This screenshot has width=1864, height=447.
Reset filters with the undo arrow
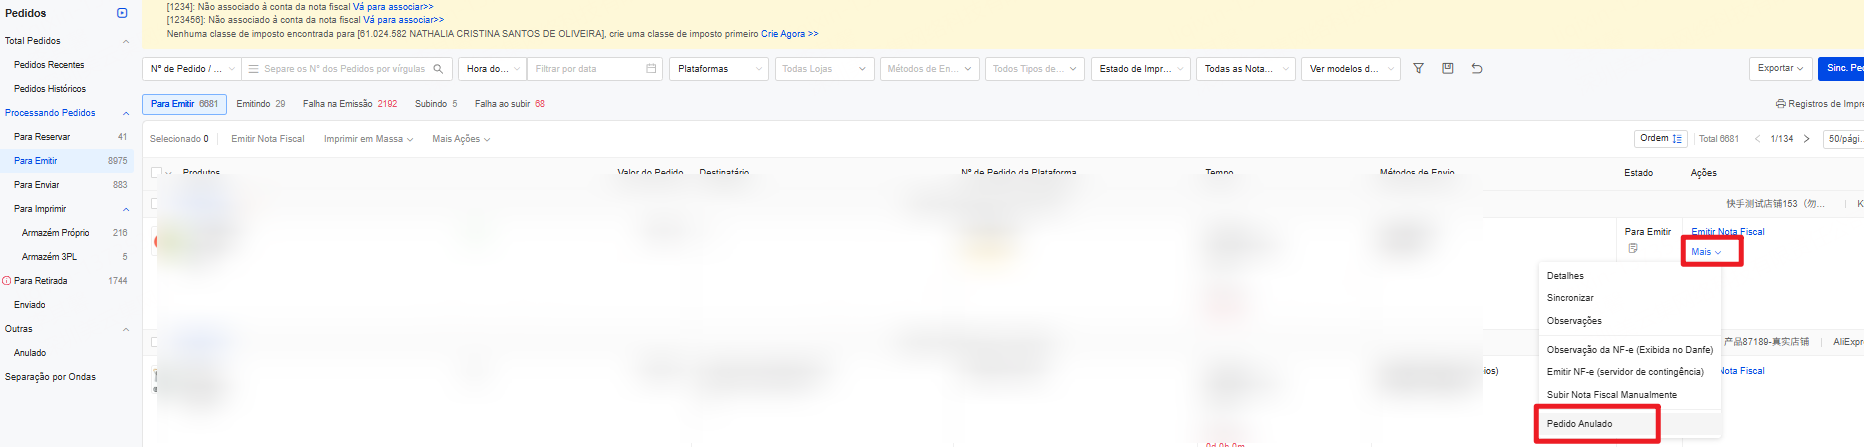(1477, 69)
